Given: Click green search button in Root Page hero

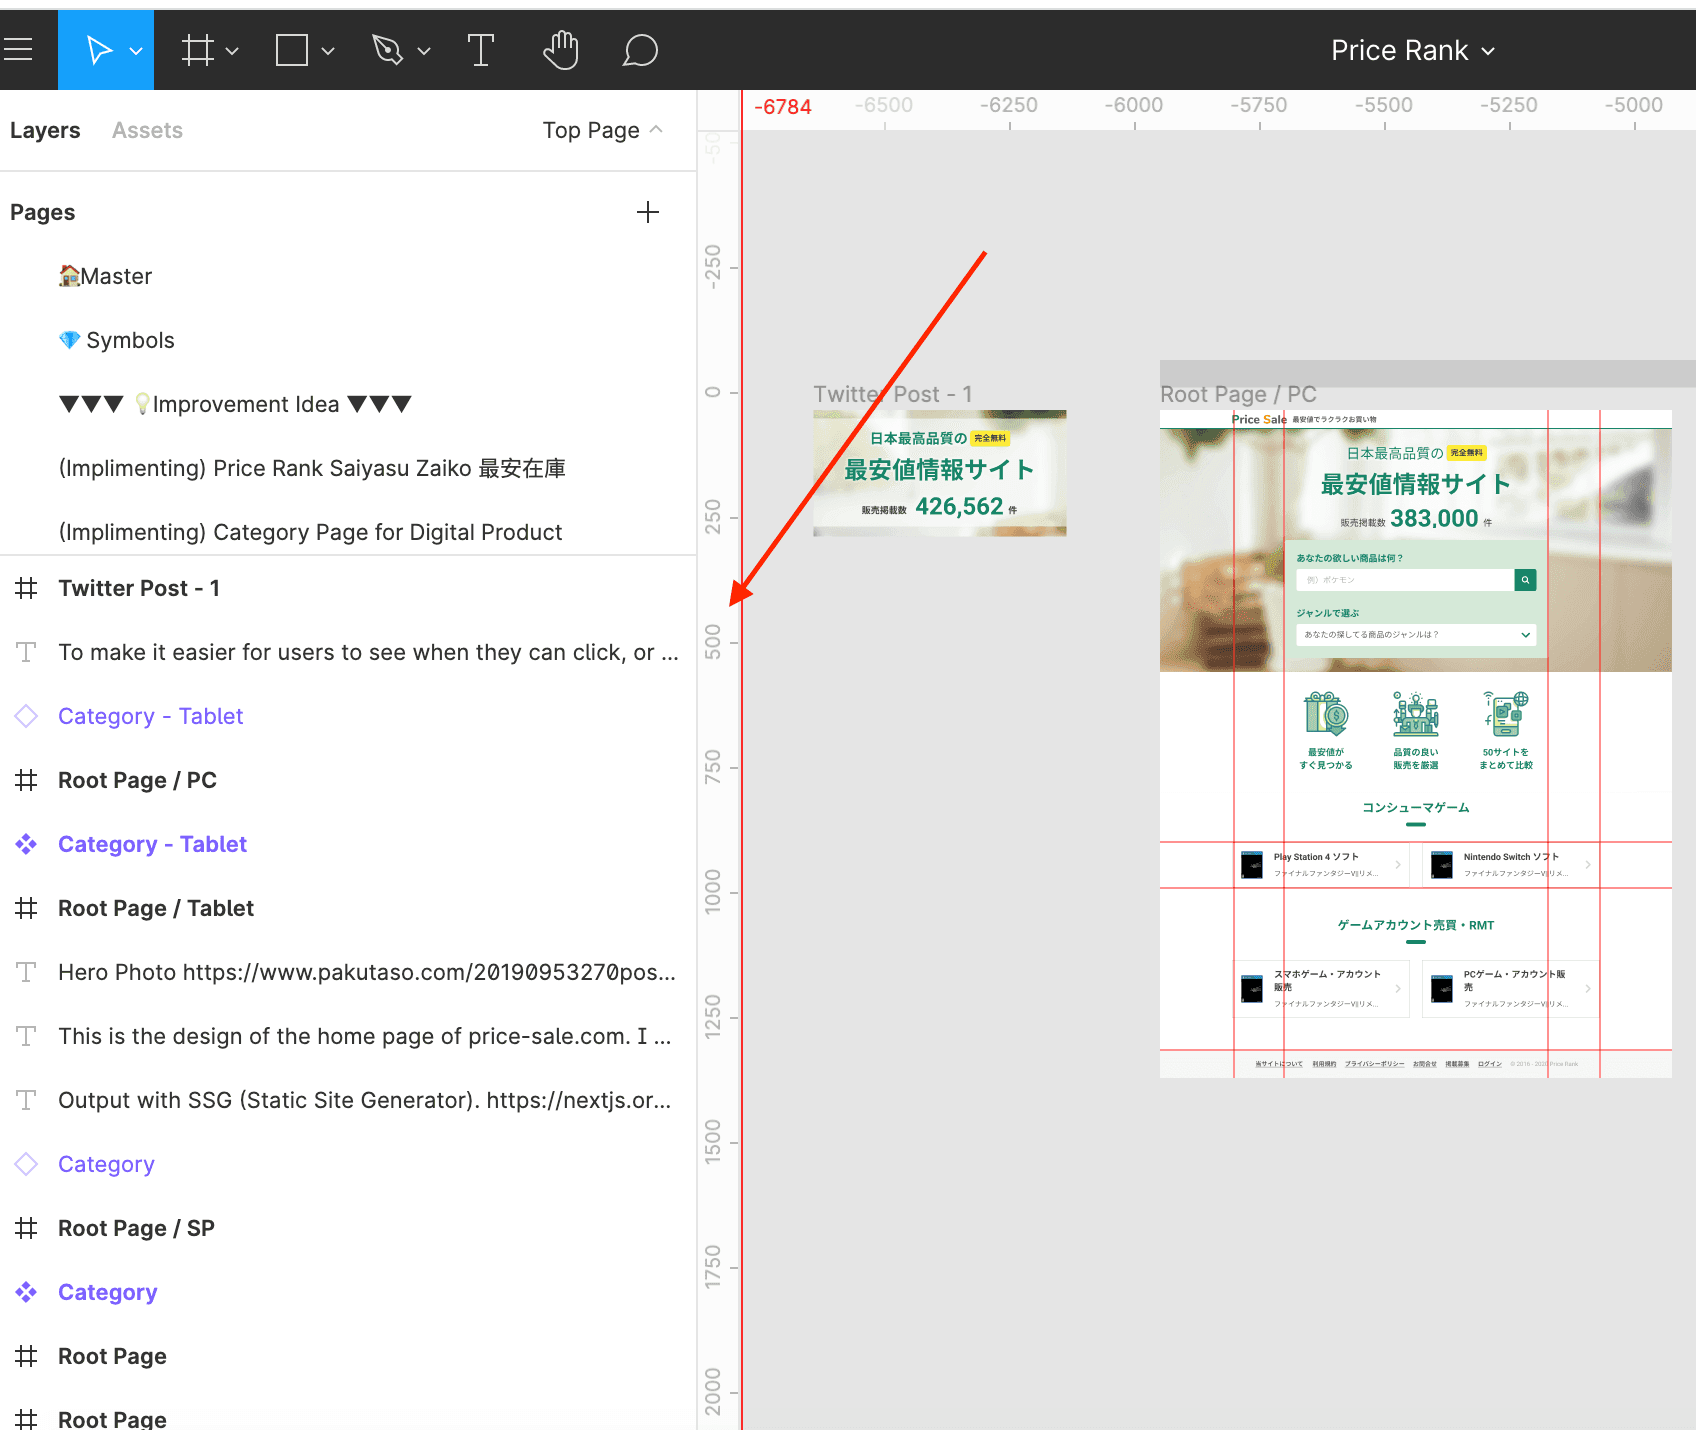Looking at the screenshot, I should (x=1525, y=580).
